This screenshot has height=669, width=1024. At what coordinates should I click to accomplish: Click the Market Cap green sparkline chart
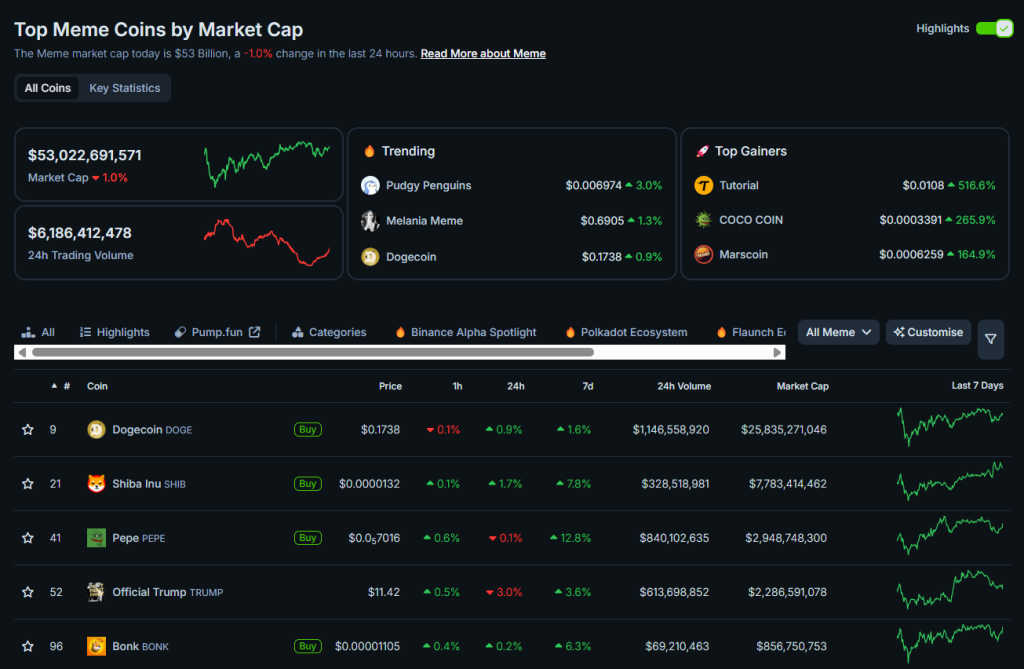[267, 163]
